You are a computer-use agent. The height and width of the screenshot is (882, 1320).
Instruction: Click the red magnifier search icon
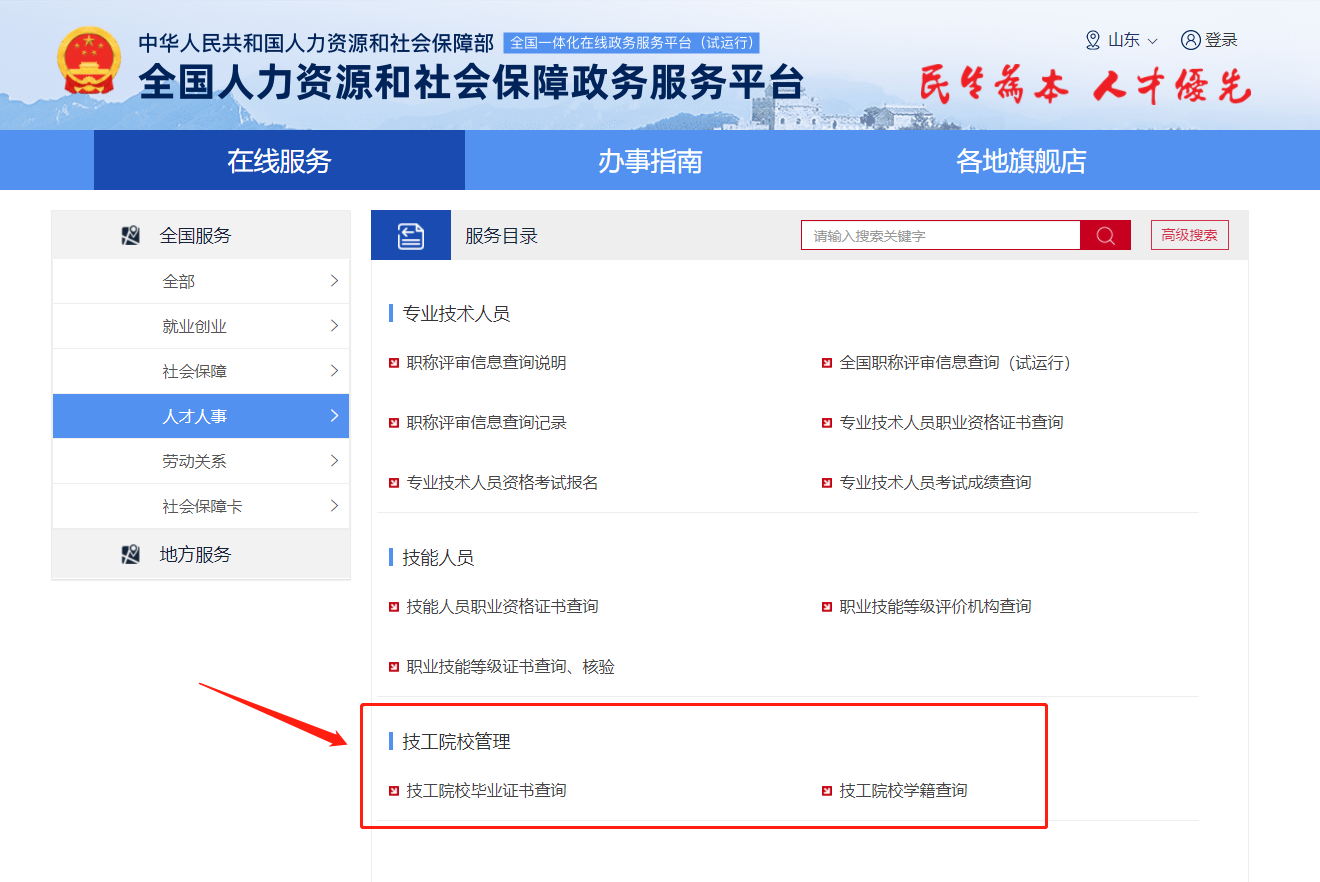tap(1105, 234)
